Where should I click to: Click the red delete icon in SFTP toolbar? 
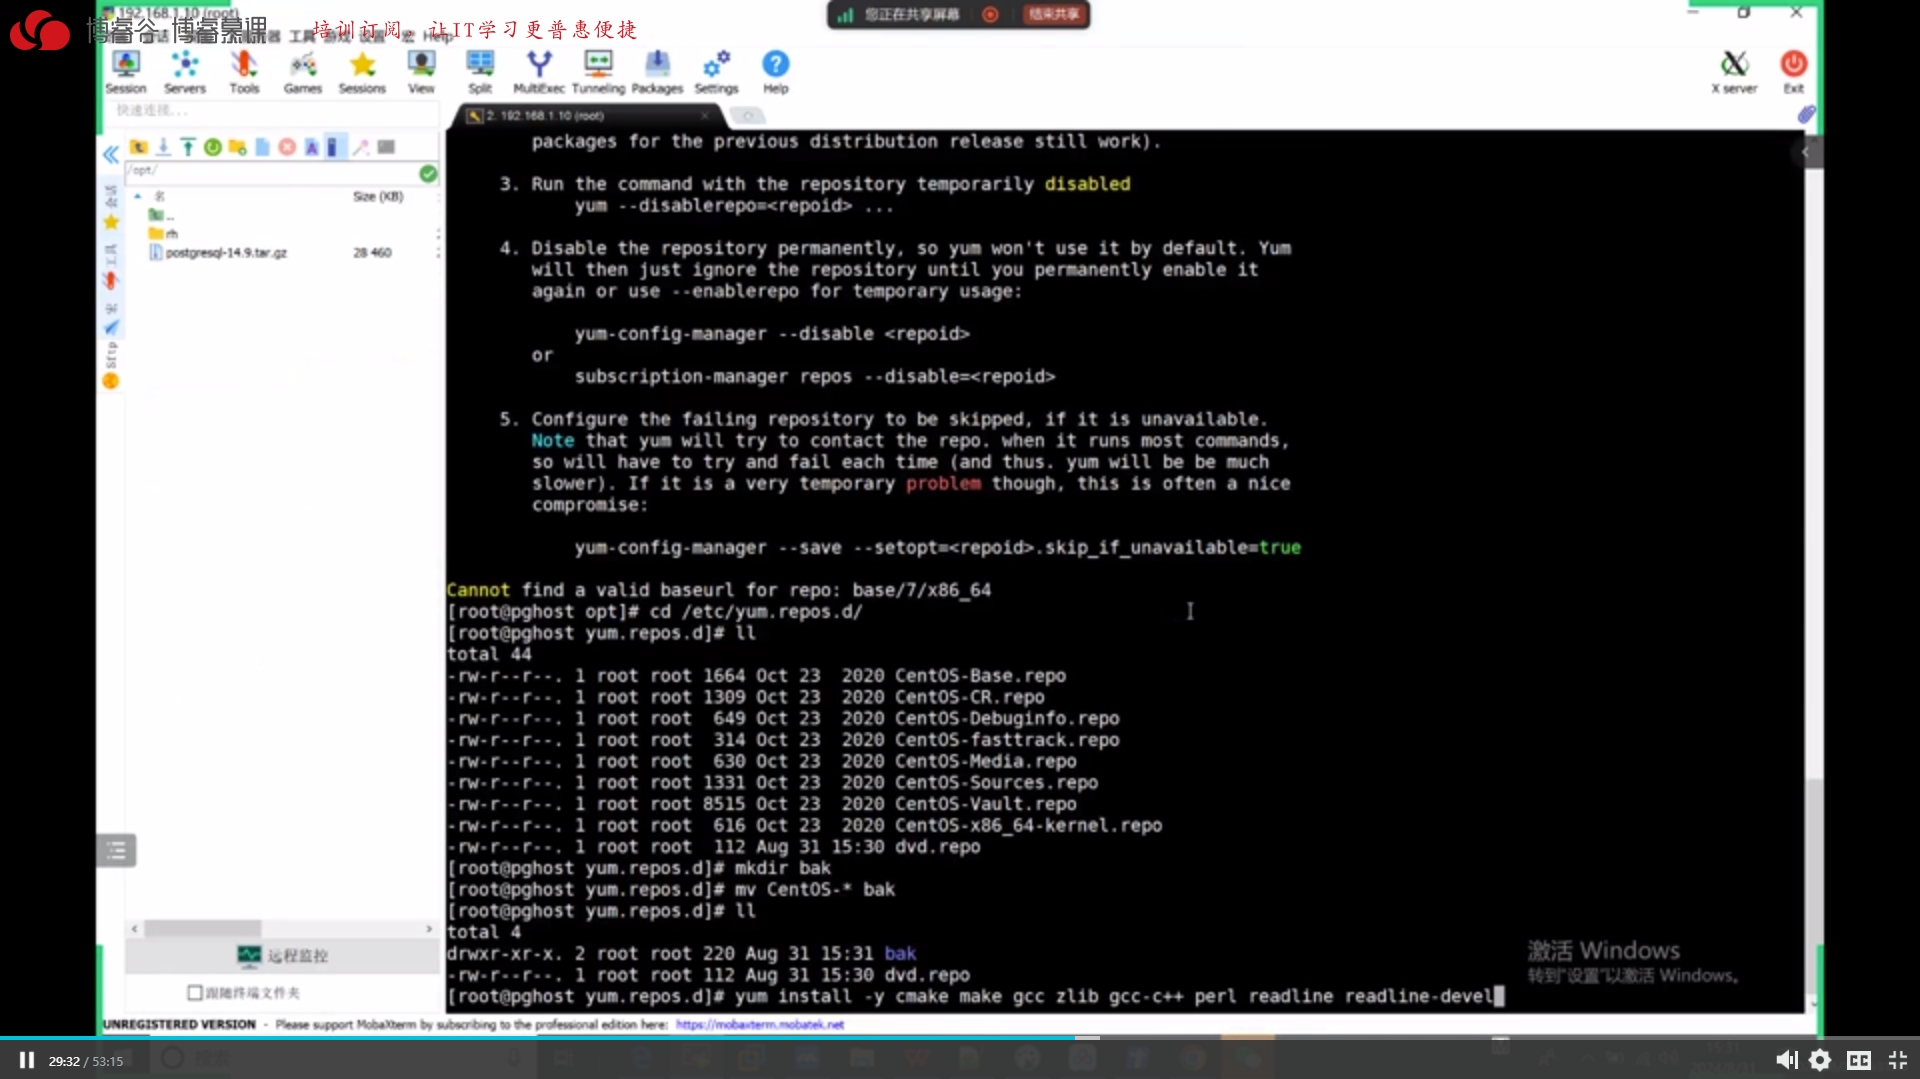[287, 147]
